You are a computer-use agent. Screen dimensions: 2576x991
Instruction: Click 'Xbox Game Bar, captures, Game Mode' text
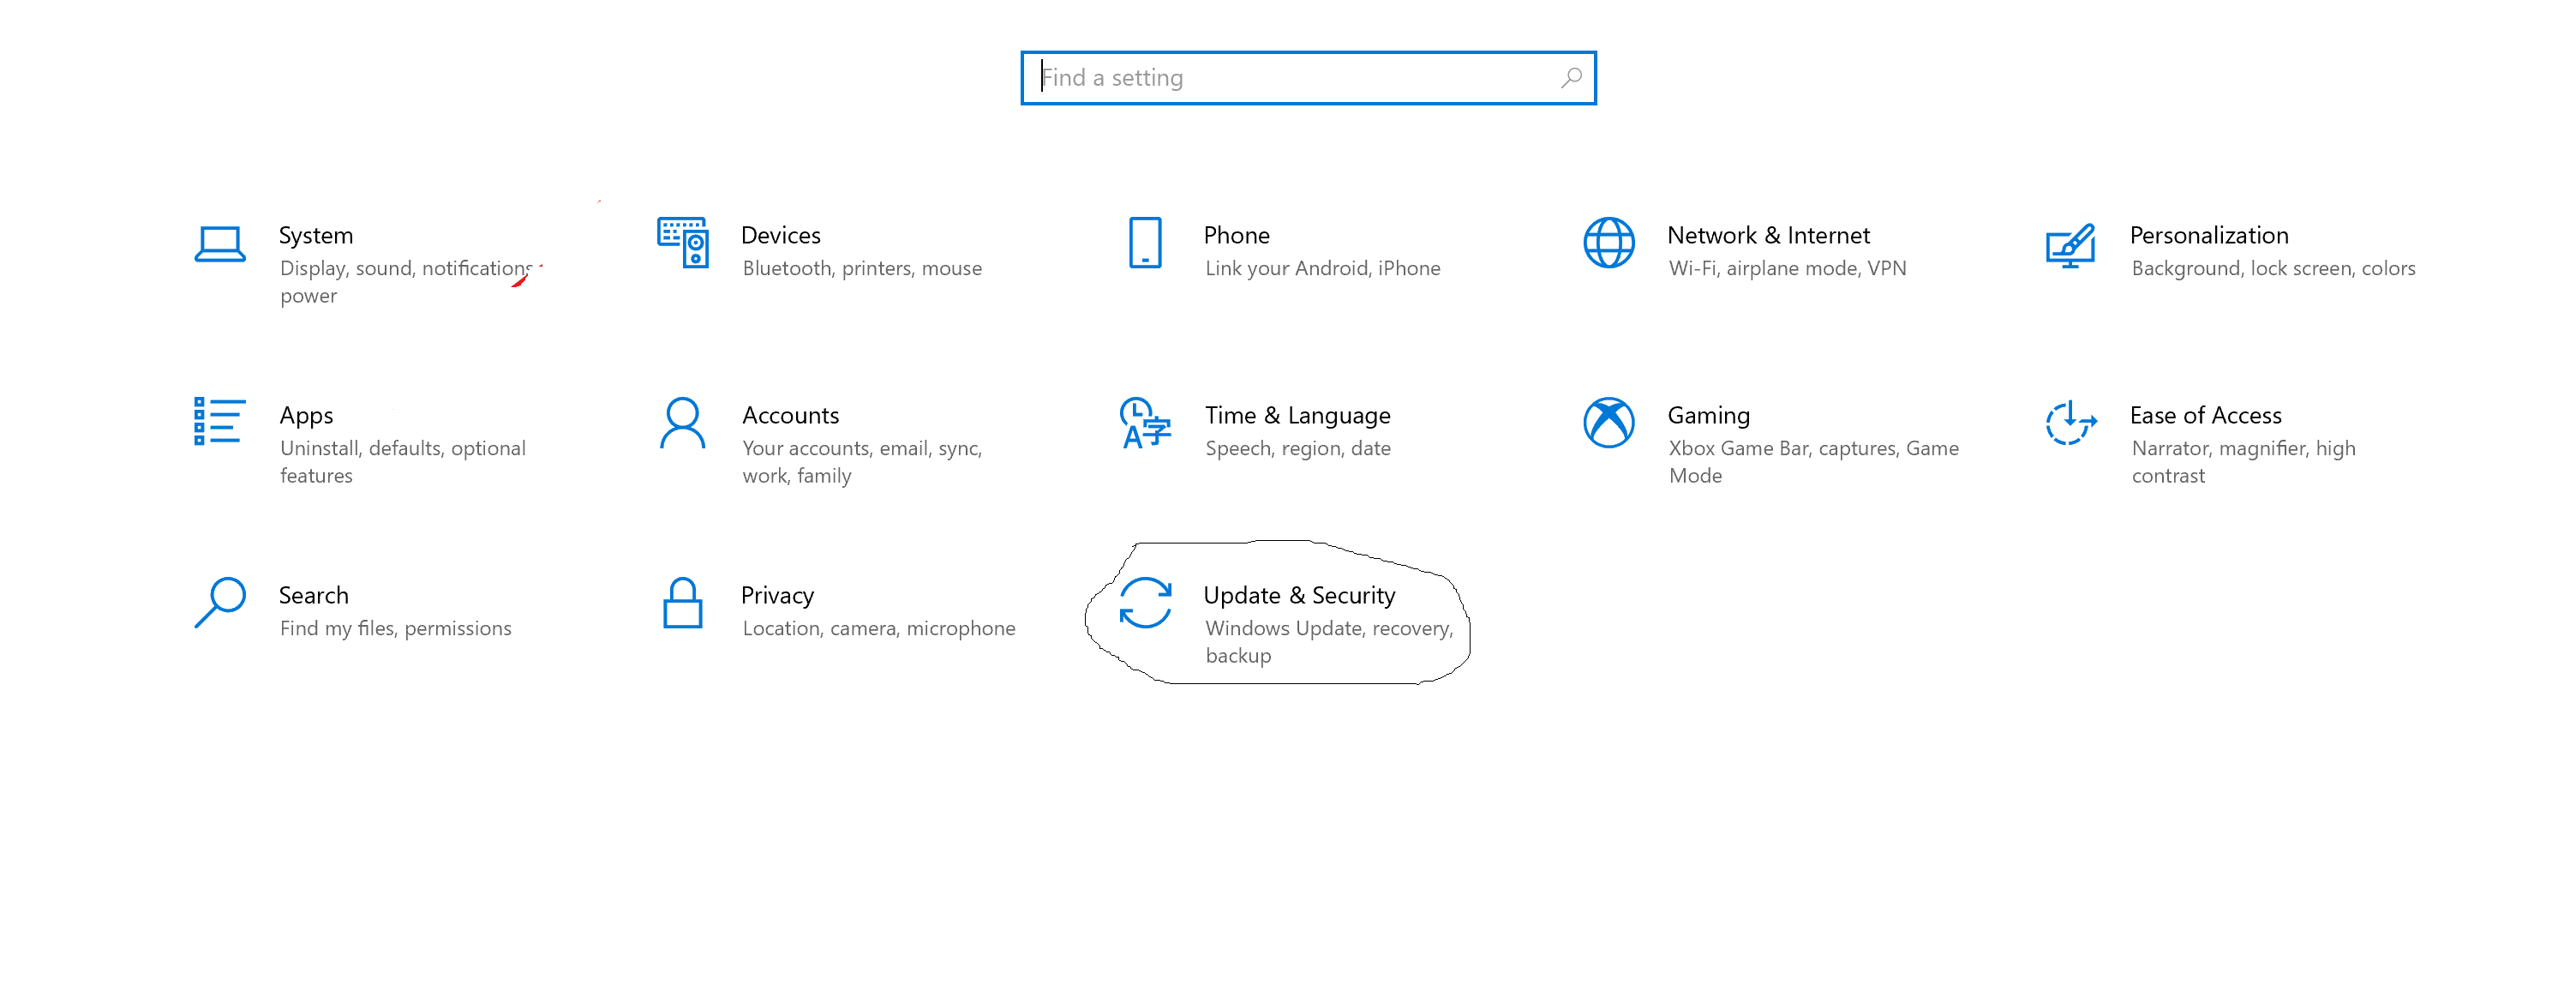tap(1813, 462)
